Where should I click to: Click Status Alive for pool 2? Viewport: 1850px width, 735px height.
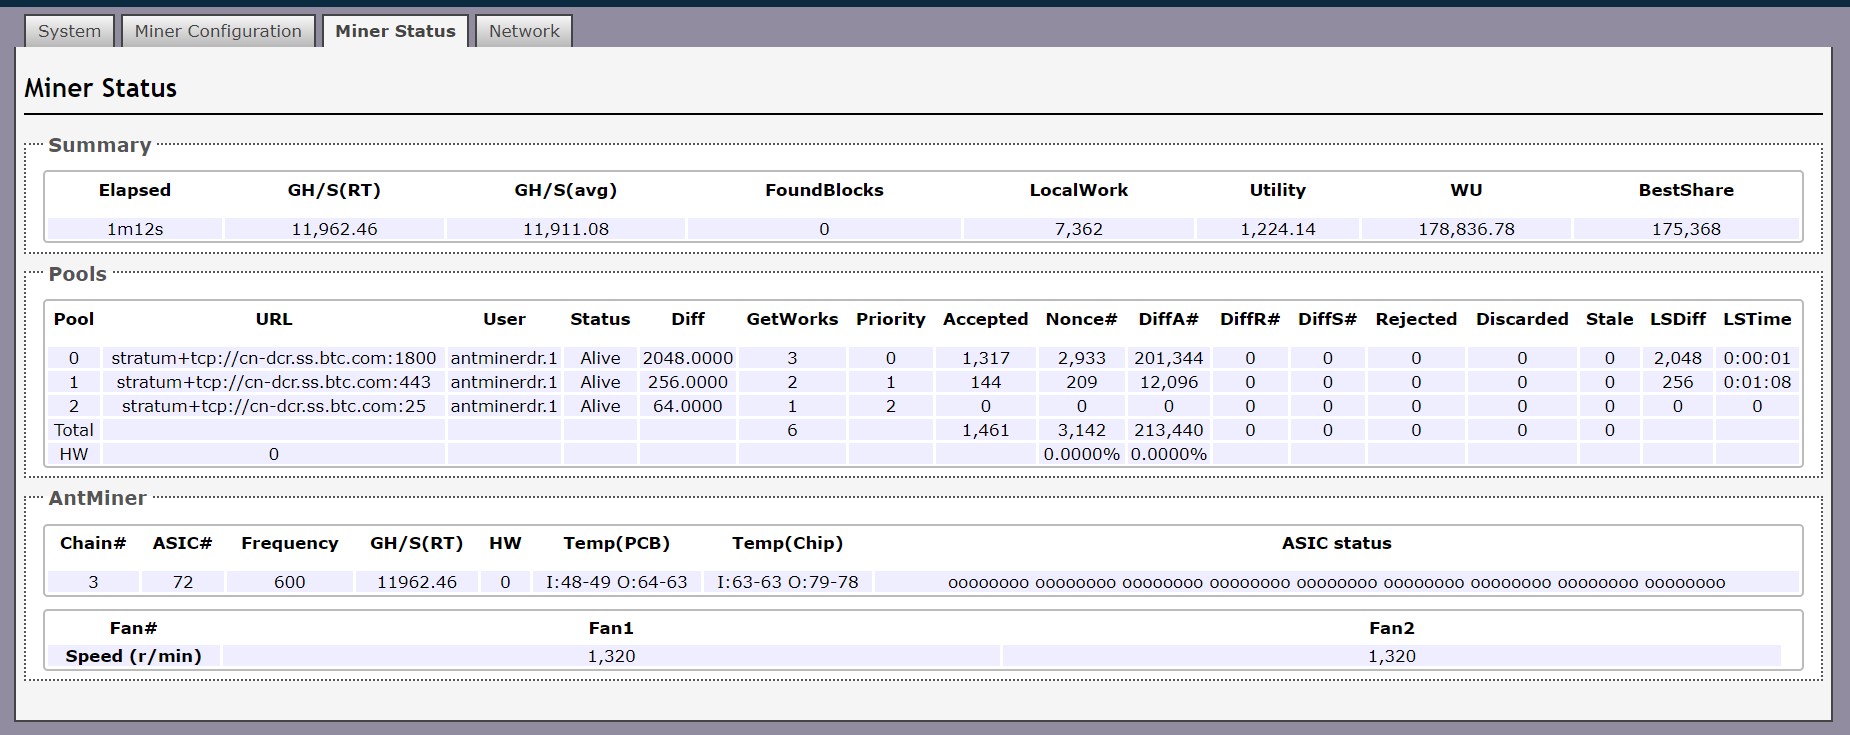[600, 406]
